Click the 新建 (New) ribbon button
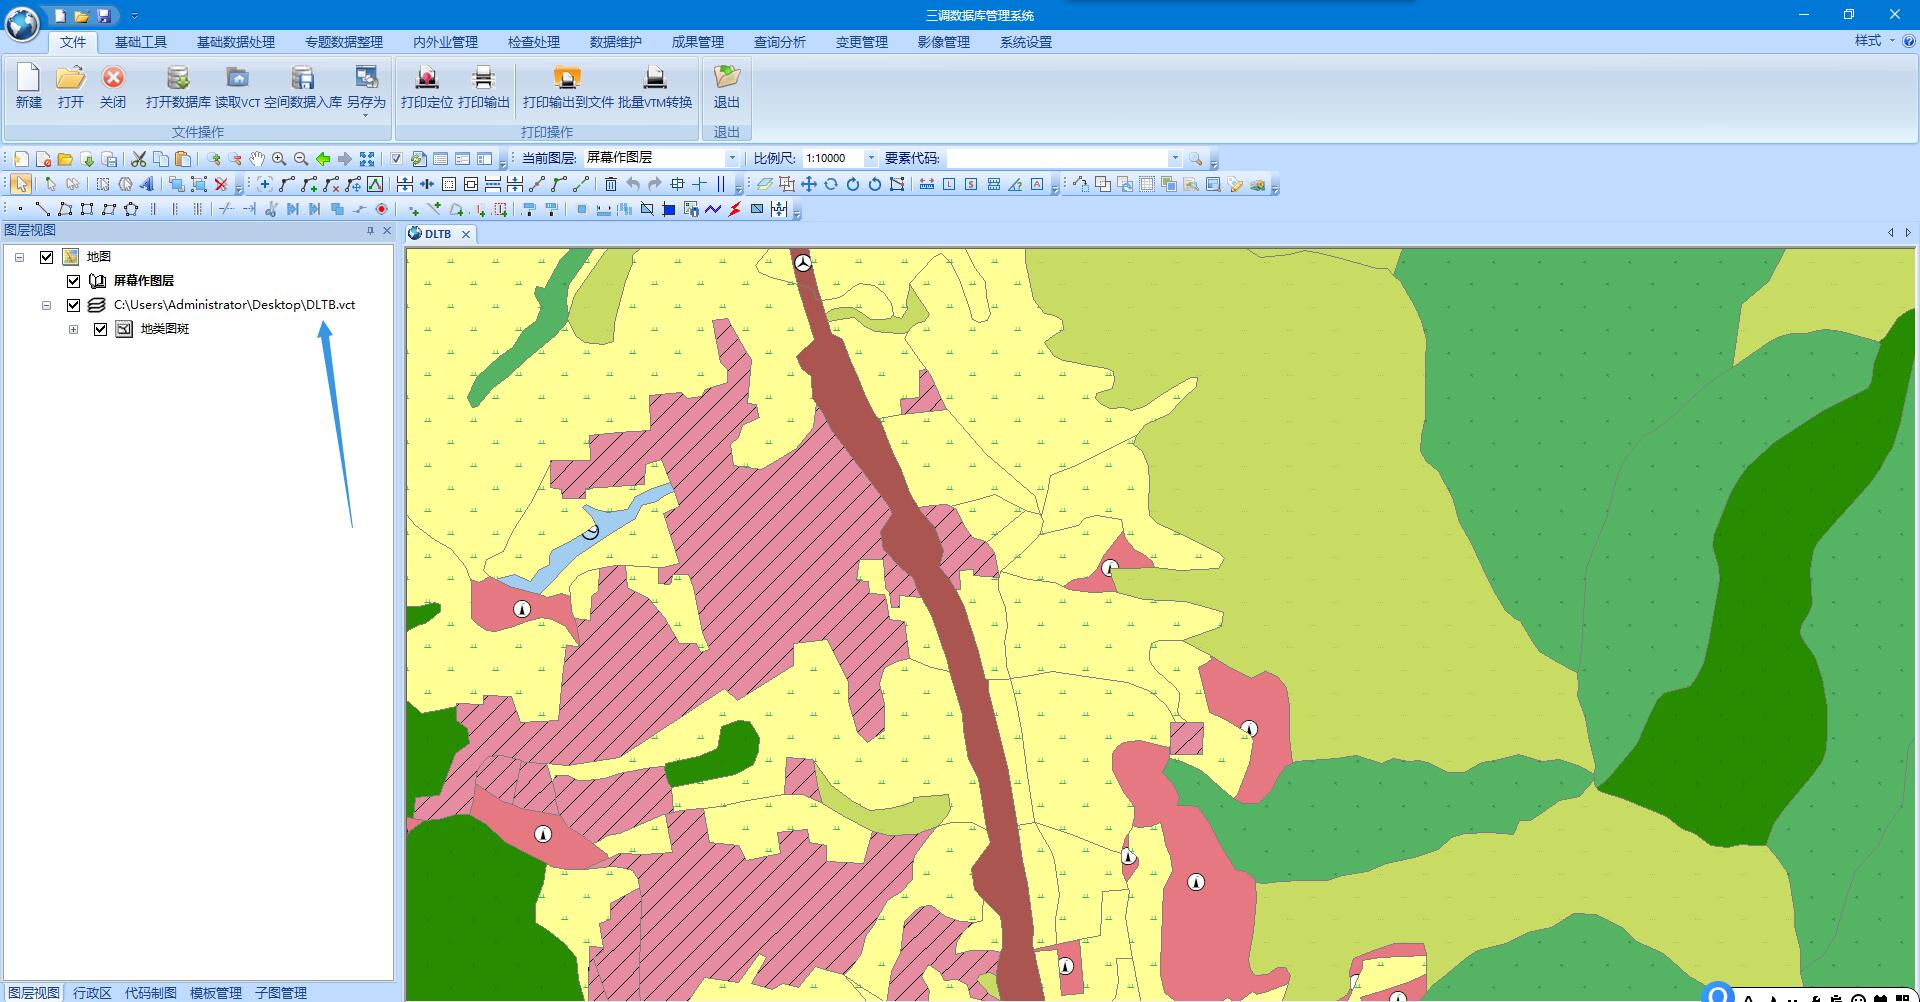The image size is (1920, 1002). point(29,87)
